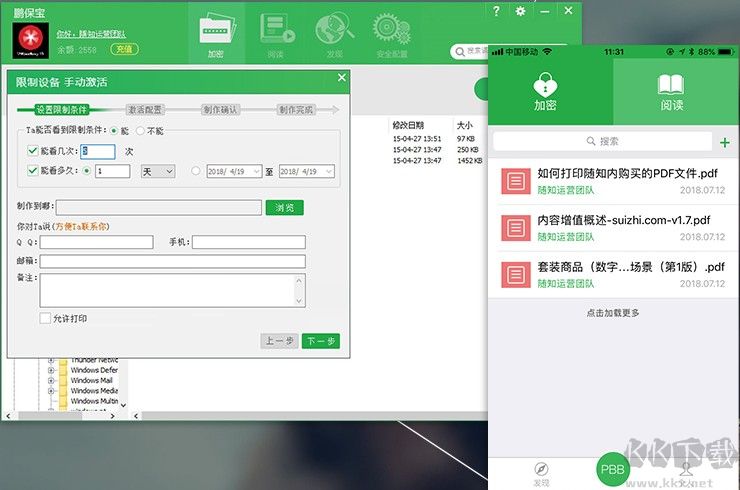
Task: Click the view count input field
Action: click(98, 152)
